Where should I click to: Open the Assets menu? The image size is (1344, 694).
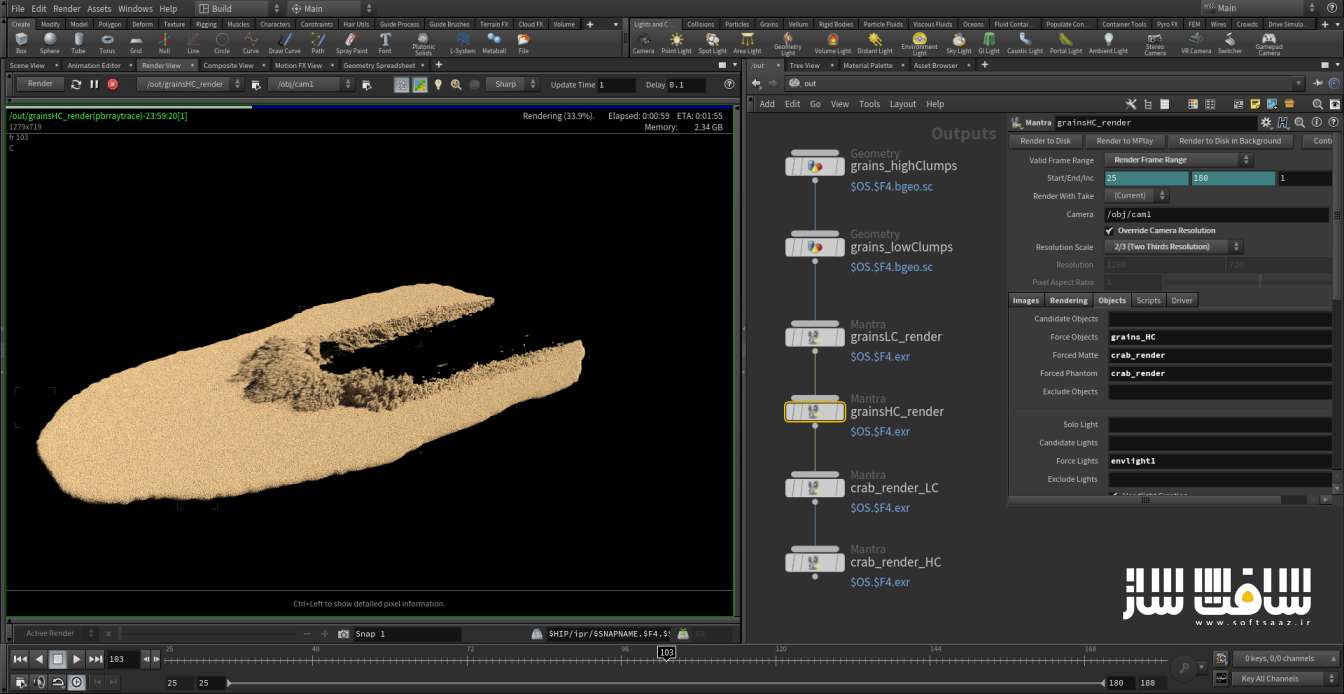click(x=99, y=8)
